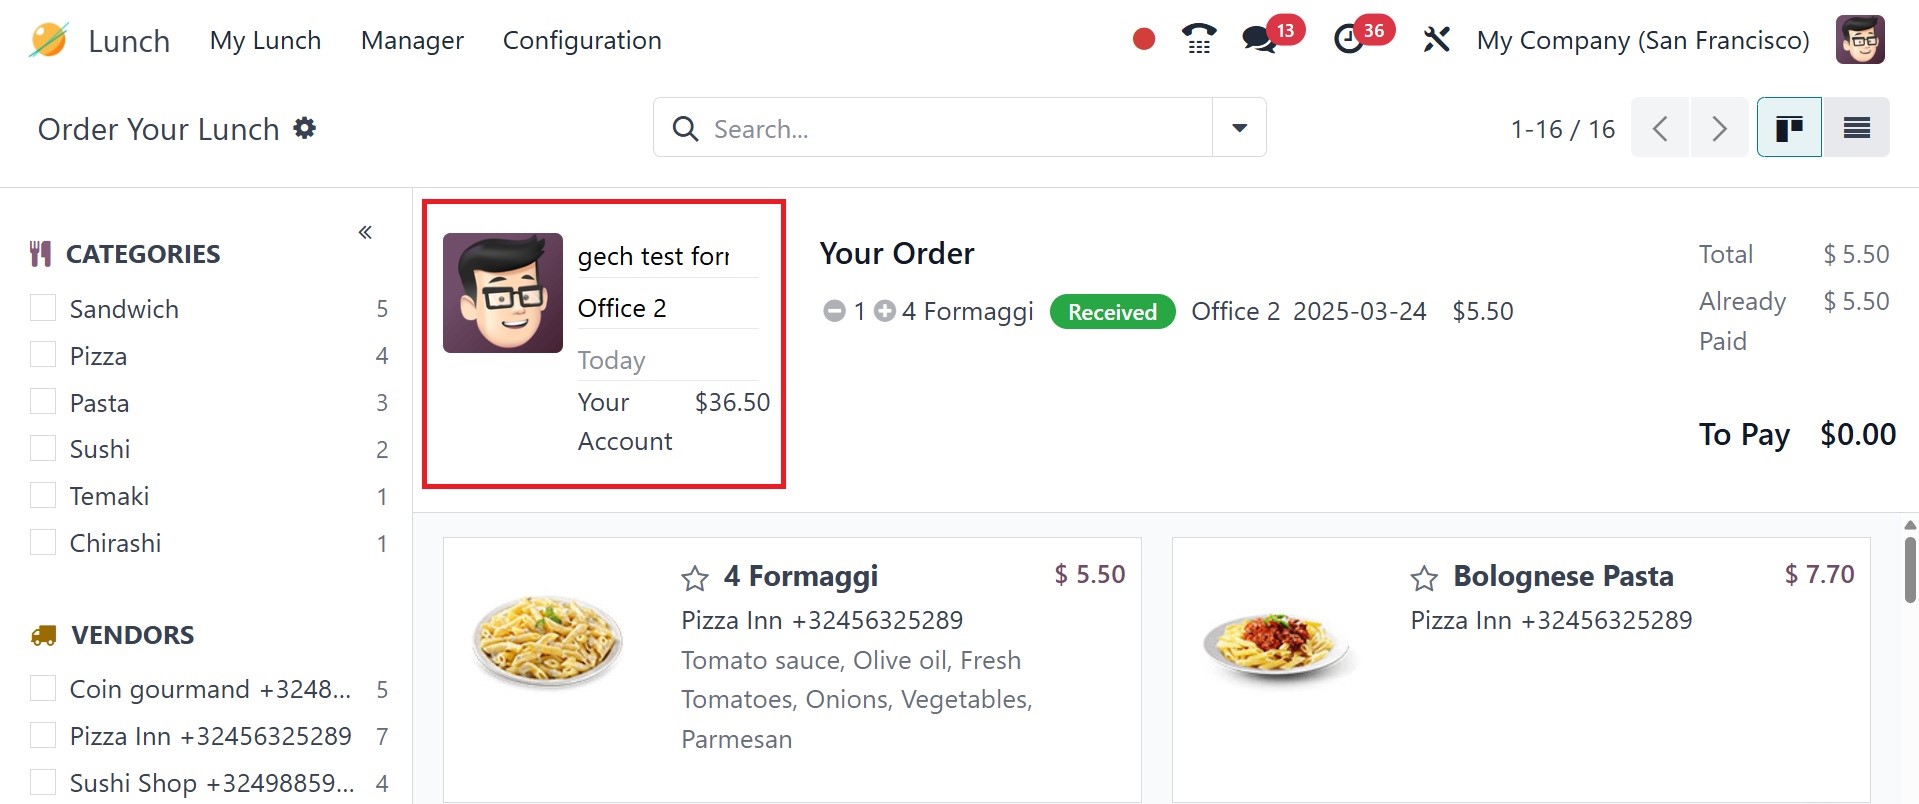Open the VoIP phone dialer icon
This screenshot has height=804, width=1919.
(x=1198, y=39)
